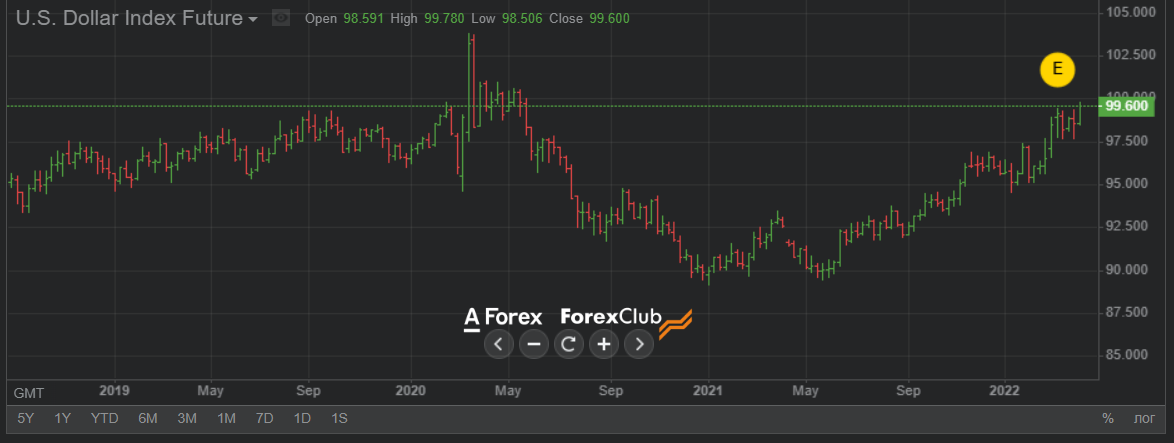This screenshot has height=443, width=1174.
Task: Click the 2020 label on time axis
Action: (x=410, y=391)
